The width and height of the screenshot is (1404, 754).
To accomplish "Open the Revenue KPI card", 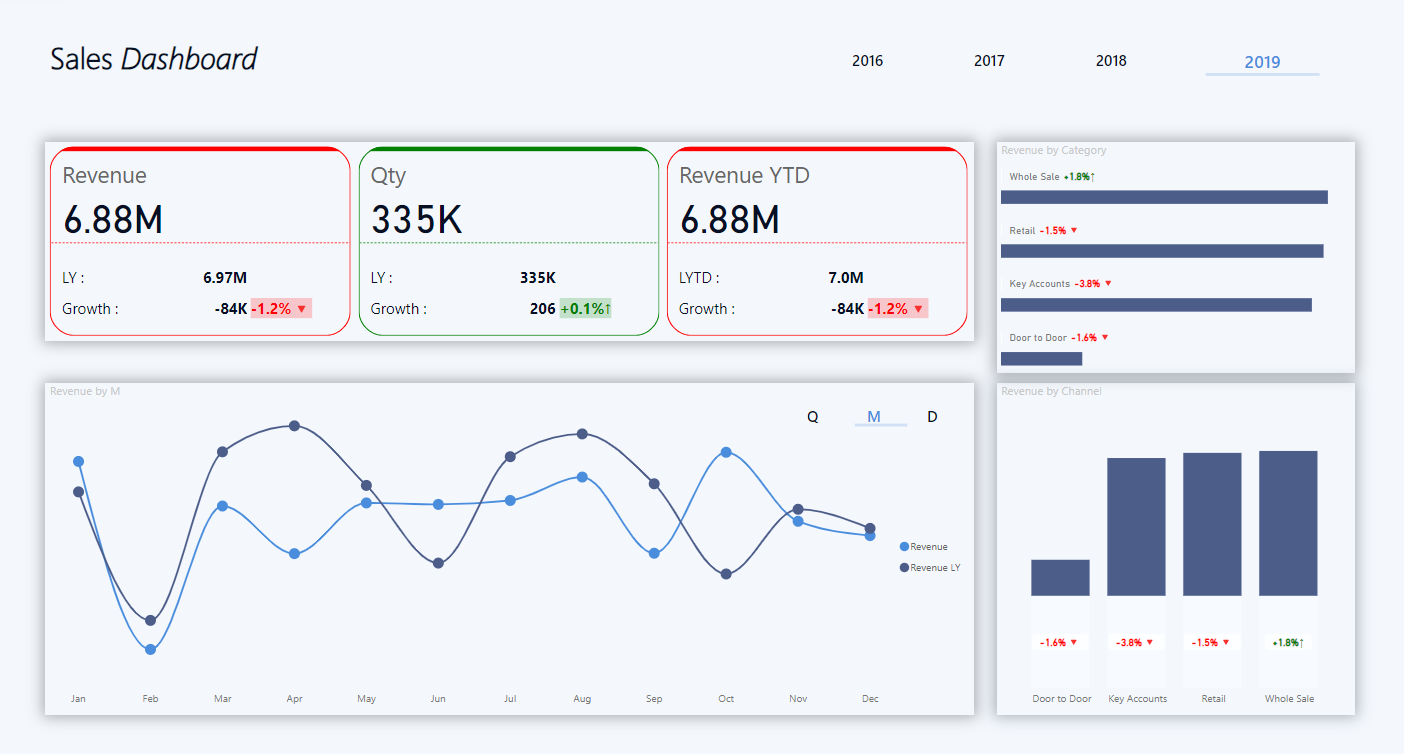I will click(x=200, y=241).
